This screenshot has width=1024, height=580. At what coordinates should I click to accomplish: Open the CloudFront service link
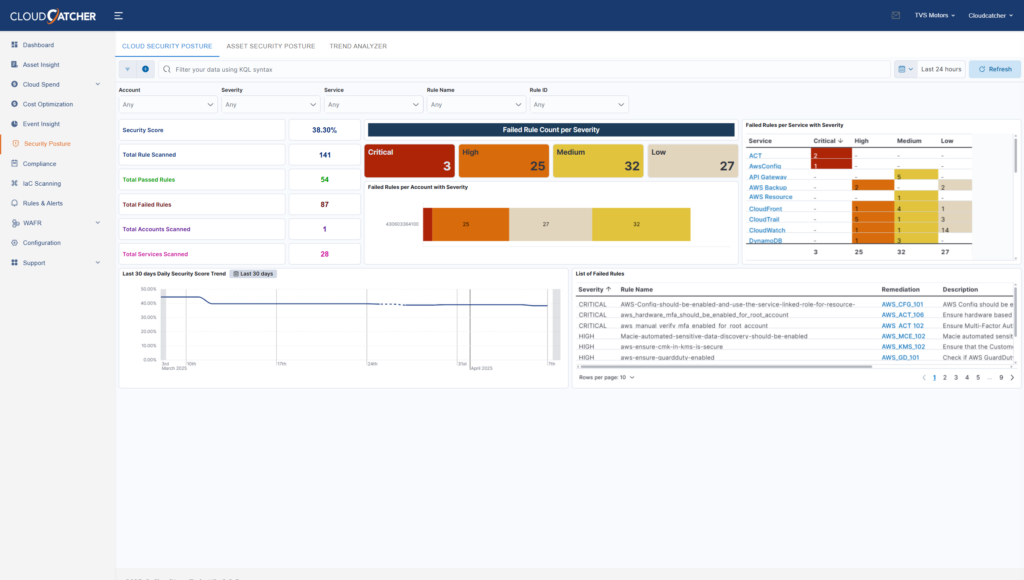[x=765, y=209]
